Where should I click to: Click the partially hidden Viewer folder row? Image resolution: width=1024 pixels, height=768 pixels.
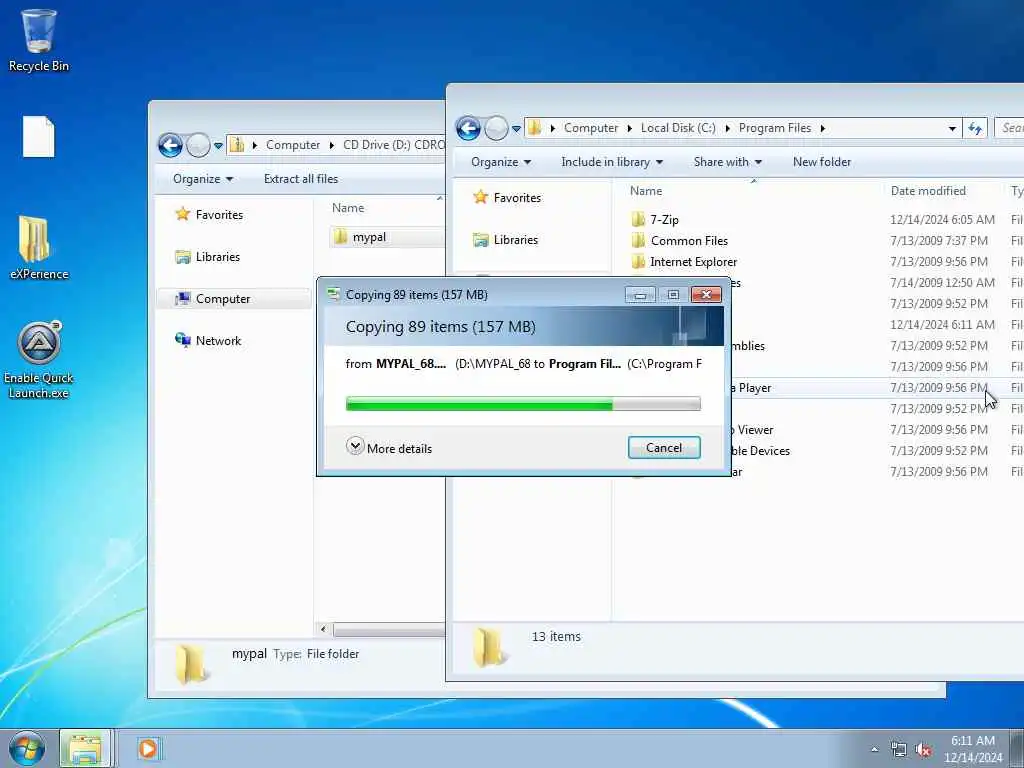(754, 430)
